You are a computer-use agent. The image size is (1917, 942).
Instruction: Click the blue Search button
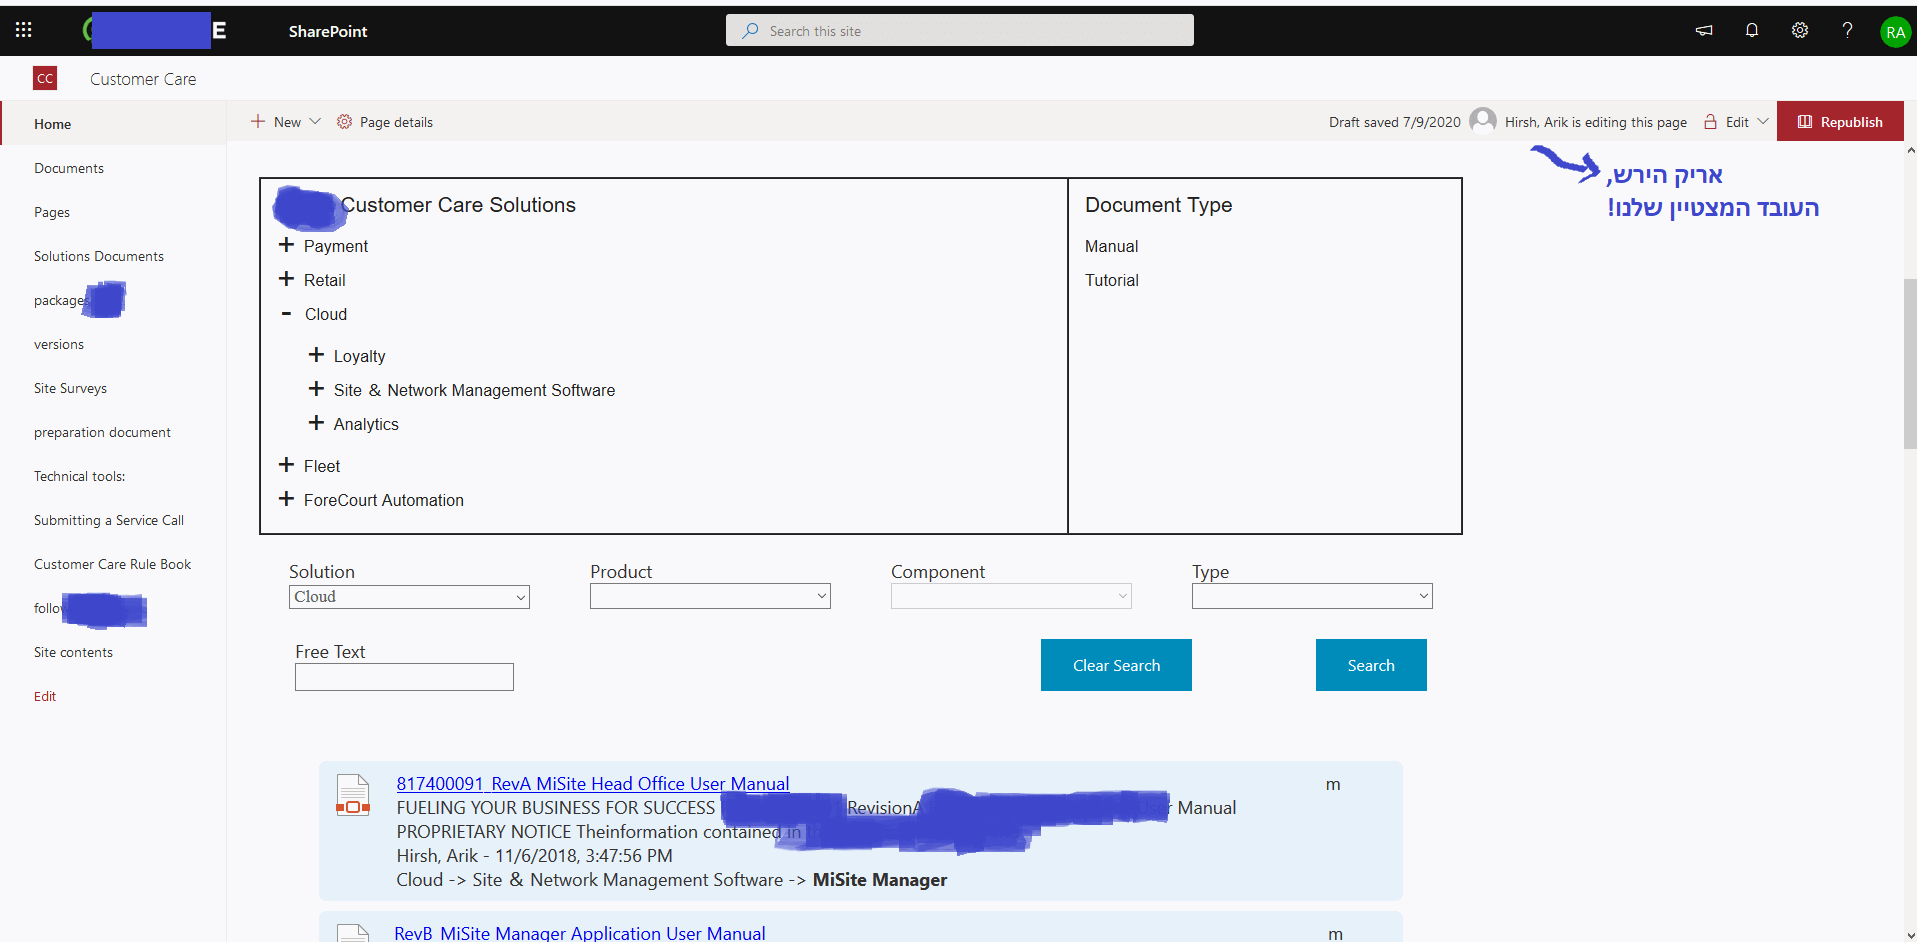(x=1371, y=665)
